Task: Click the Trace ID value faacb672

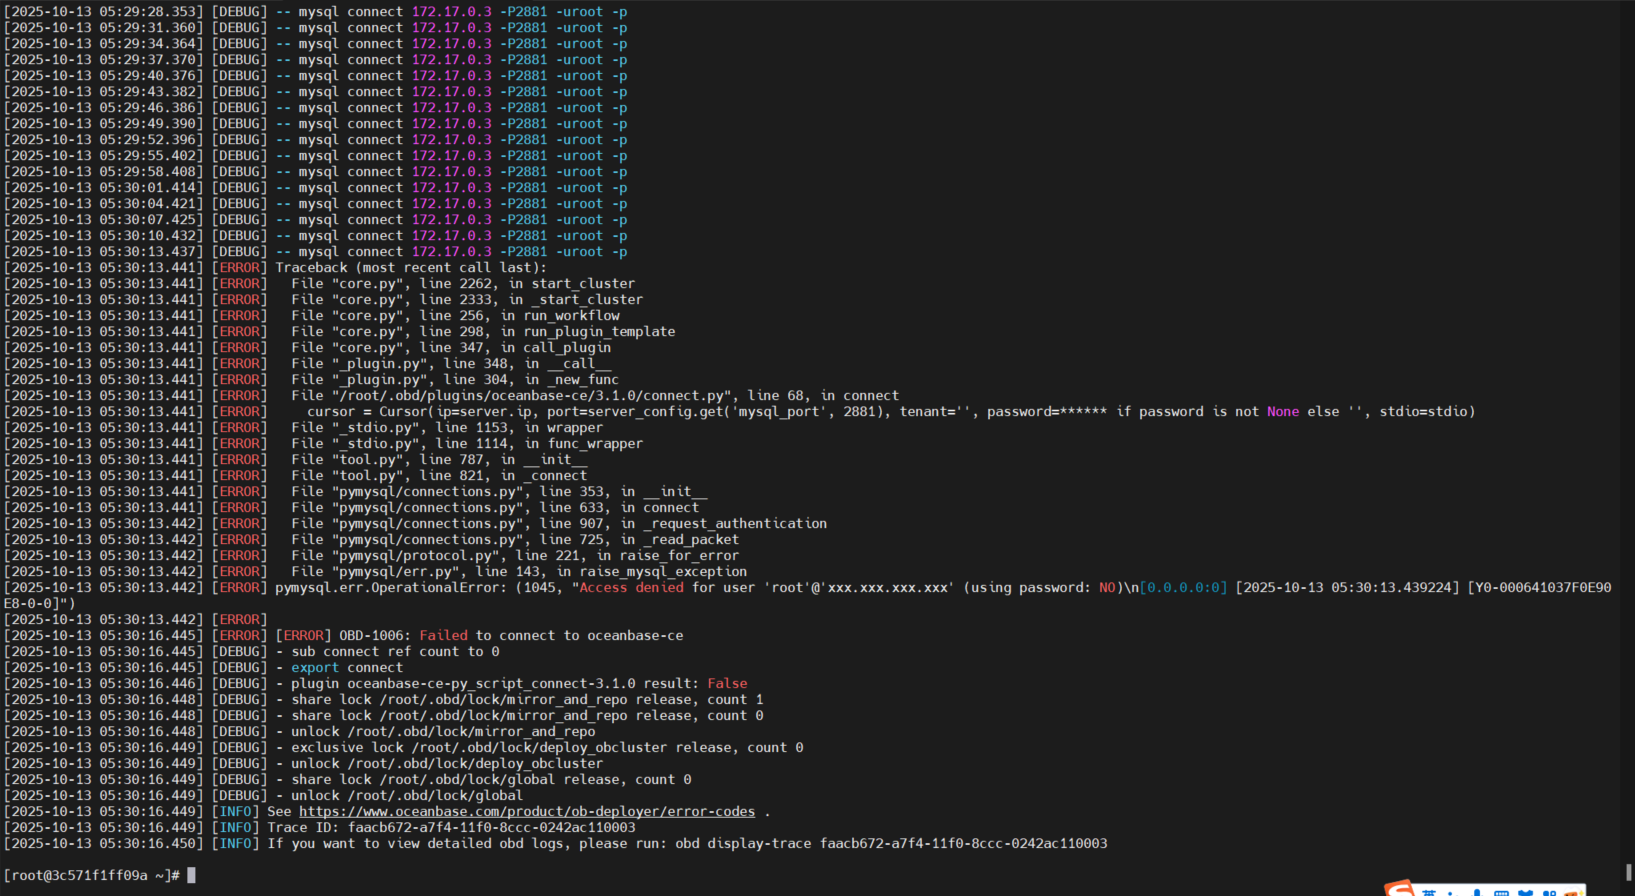Action: pos(491,828)
